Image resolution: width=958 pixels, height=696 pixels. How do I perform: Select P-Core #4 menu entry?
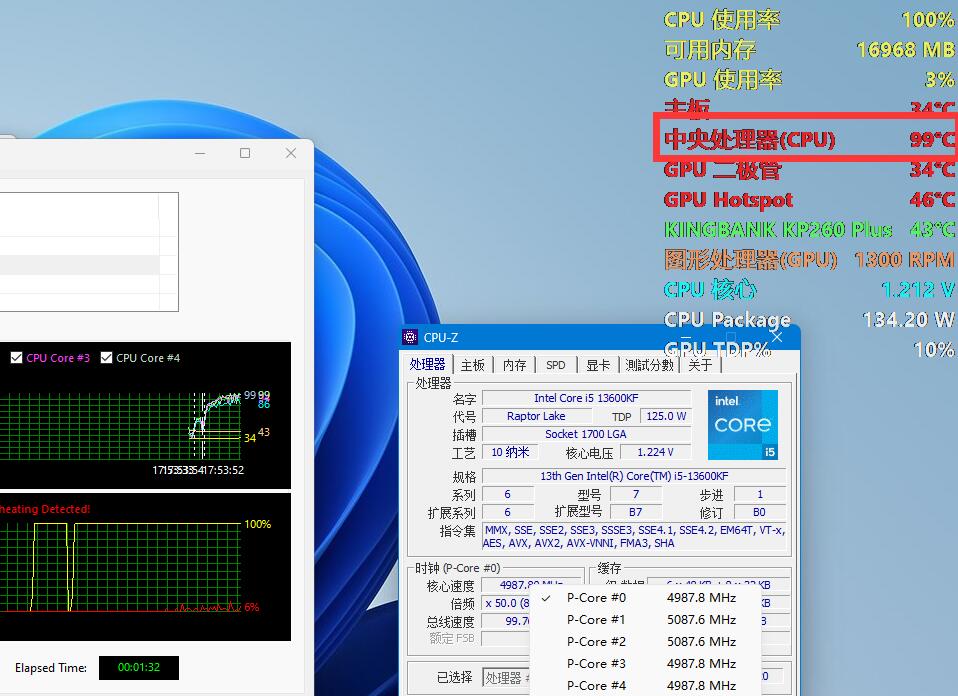coord(645,686)
